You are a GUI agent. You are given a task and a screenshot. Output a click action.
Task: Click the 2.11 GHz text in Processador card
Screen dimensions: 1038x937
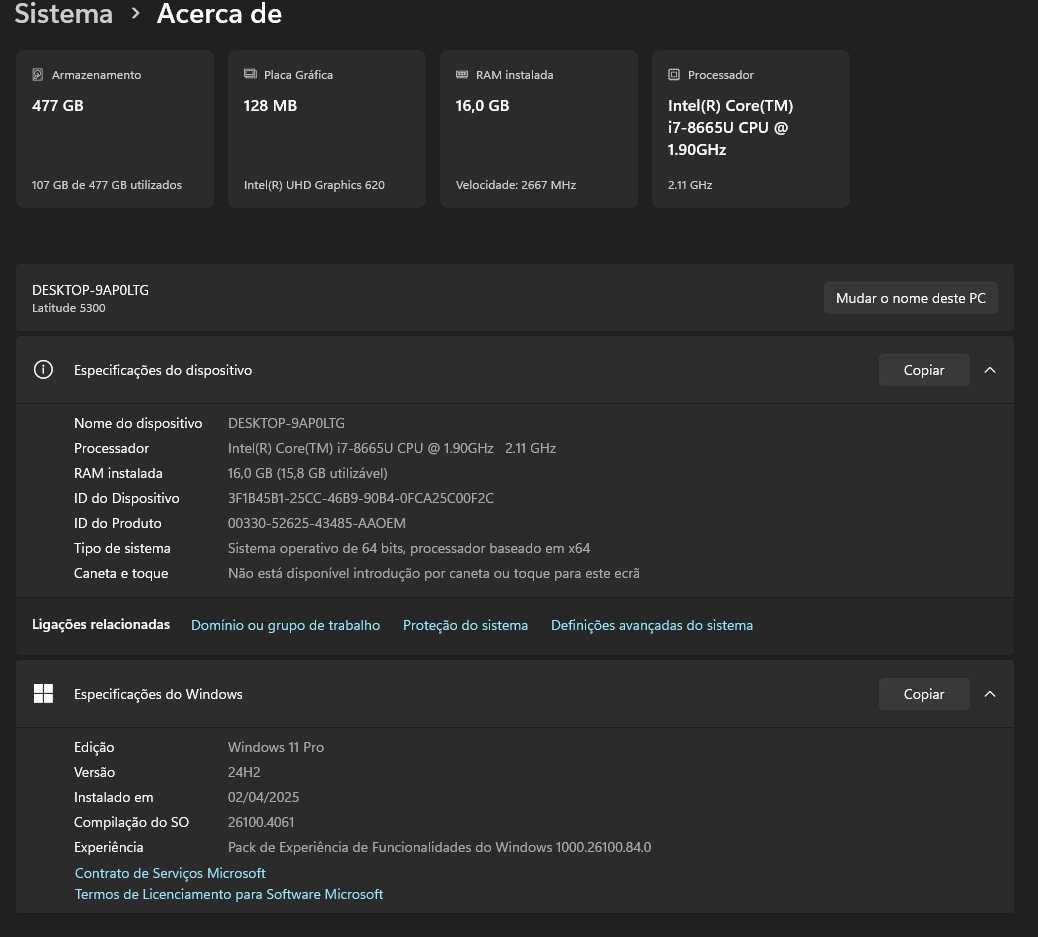tap(690, 185)
